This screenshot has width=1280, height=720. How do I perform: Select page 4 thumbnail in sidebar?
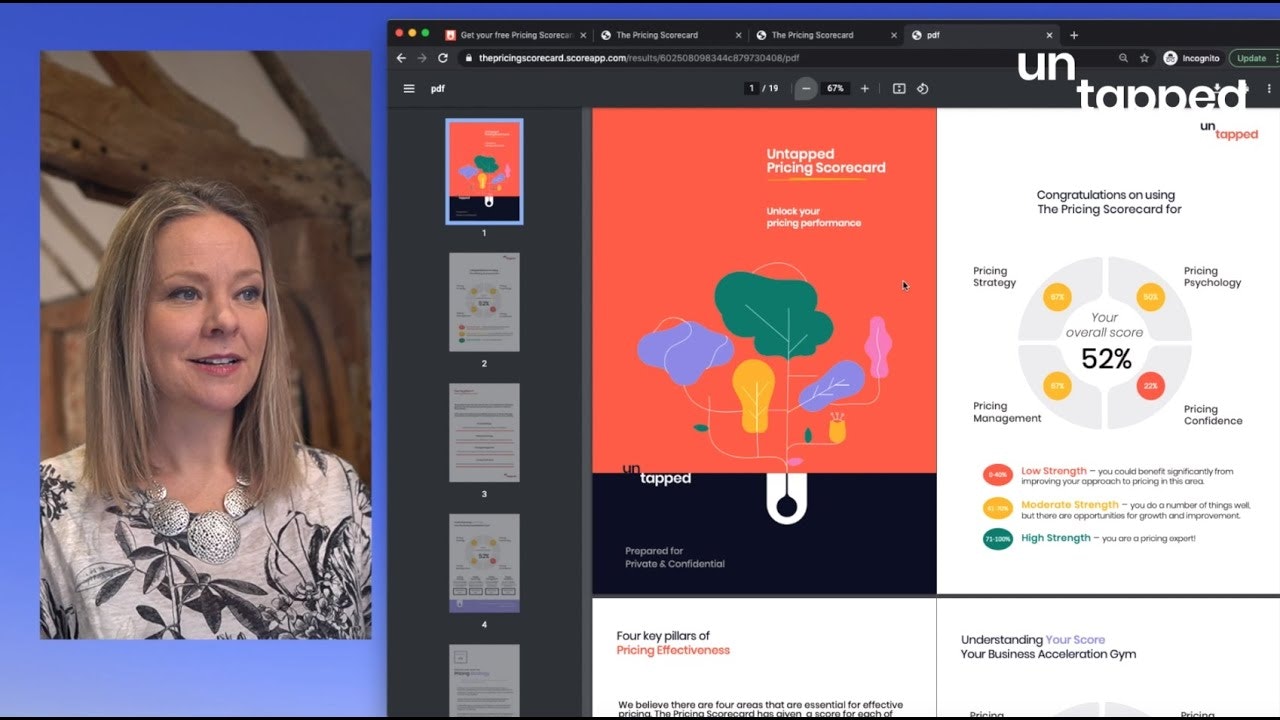click(x=484, y=563)
